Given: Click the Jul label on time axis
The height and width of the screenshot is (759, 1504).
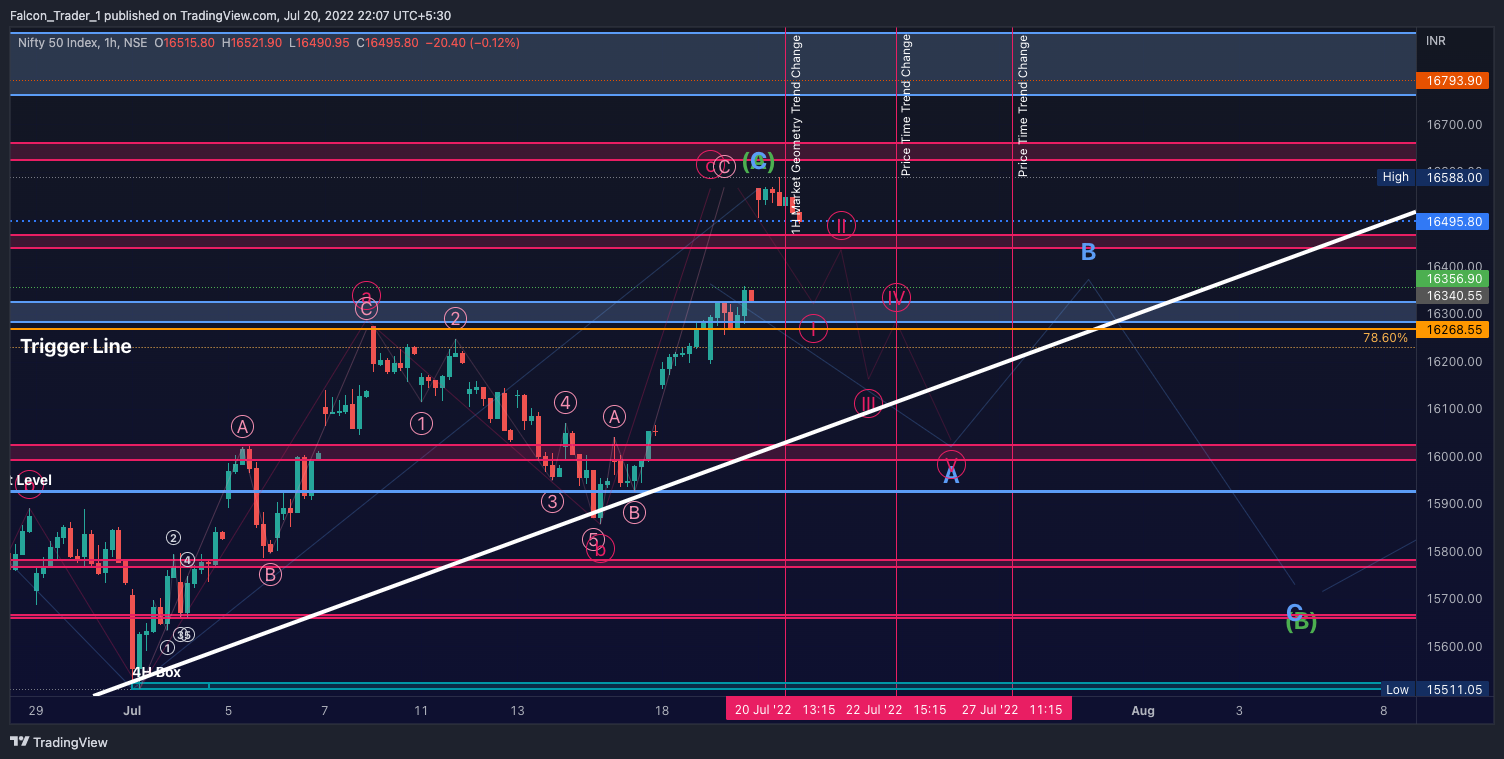Looking at the screenshot, I should click(131, 710).
